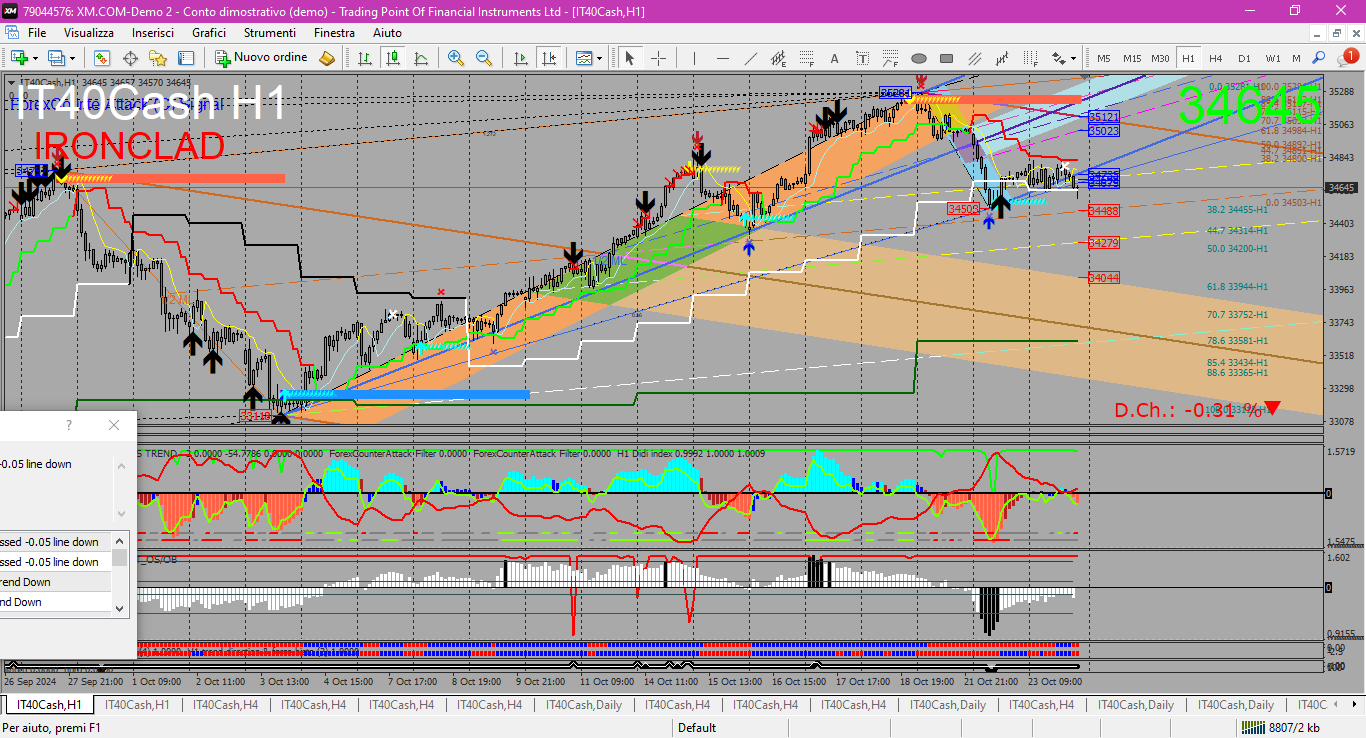Click the Nuovo ordine button
The height and width of the screenshot is (738, 1366).
coord(262,58)
